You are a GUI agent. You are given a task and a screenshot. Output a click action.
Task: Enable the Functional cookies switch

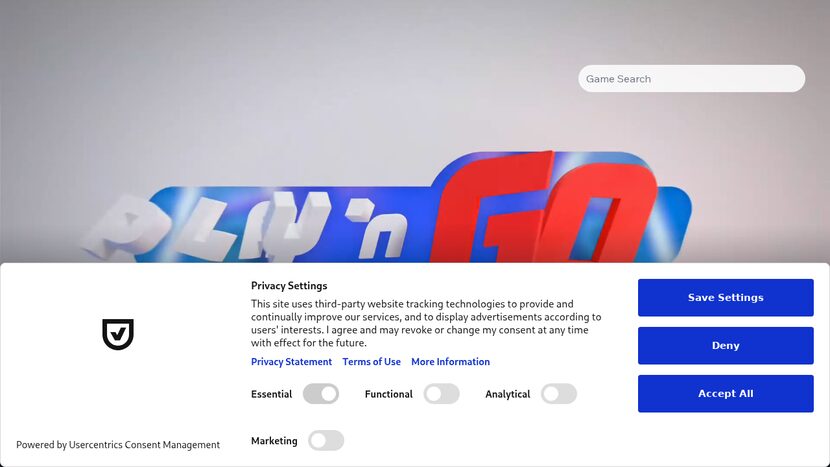tap(441, 394)
